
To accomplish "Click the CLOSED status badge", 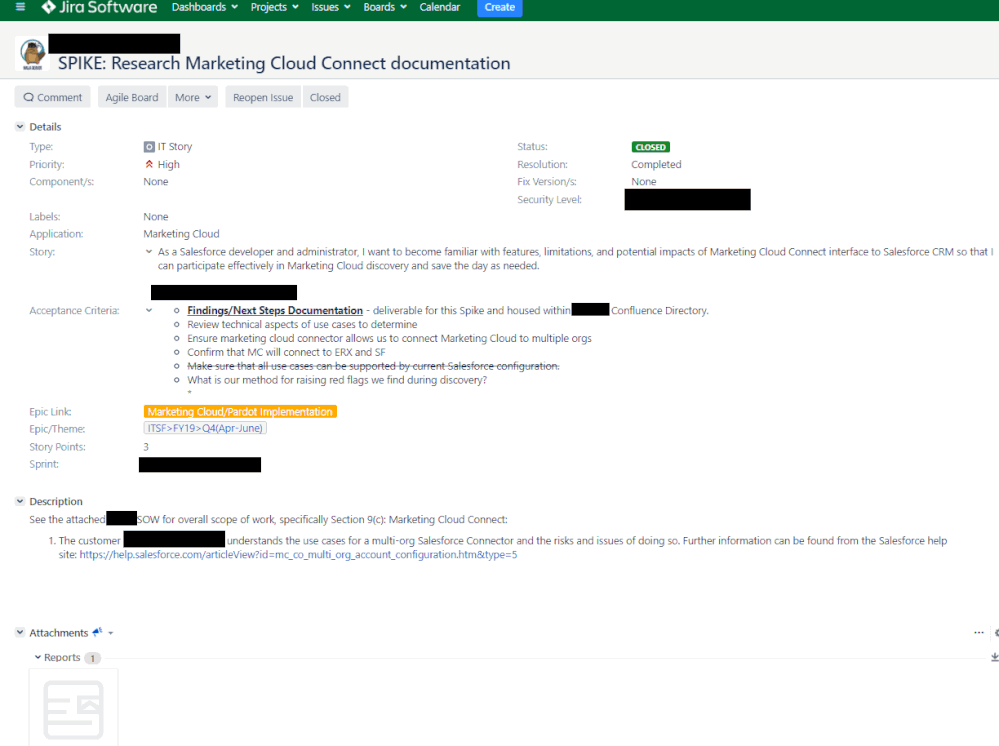I will [650, 147].
